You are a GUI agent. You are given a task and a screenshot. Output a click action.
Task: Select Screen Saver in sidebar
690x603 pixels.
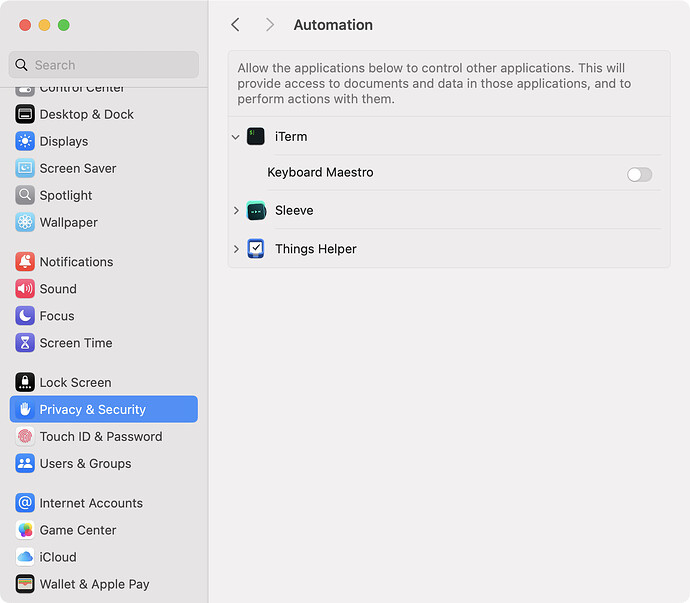78,168
